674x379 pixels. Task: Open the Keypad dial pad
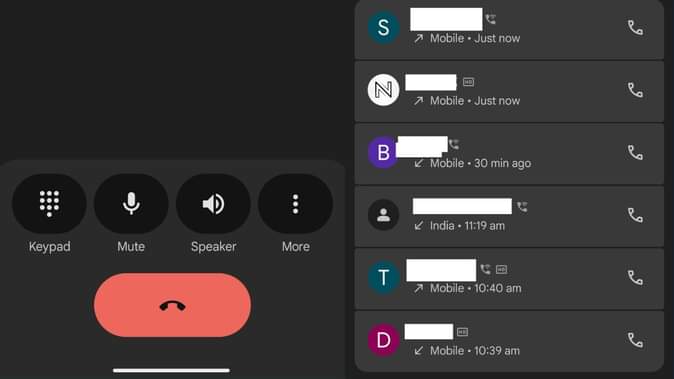(49, 204)
